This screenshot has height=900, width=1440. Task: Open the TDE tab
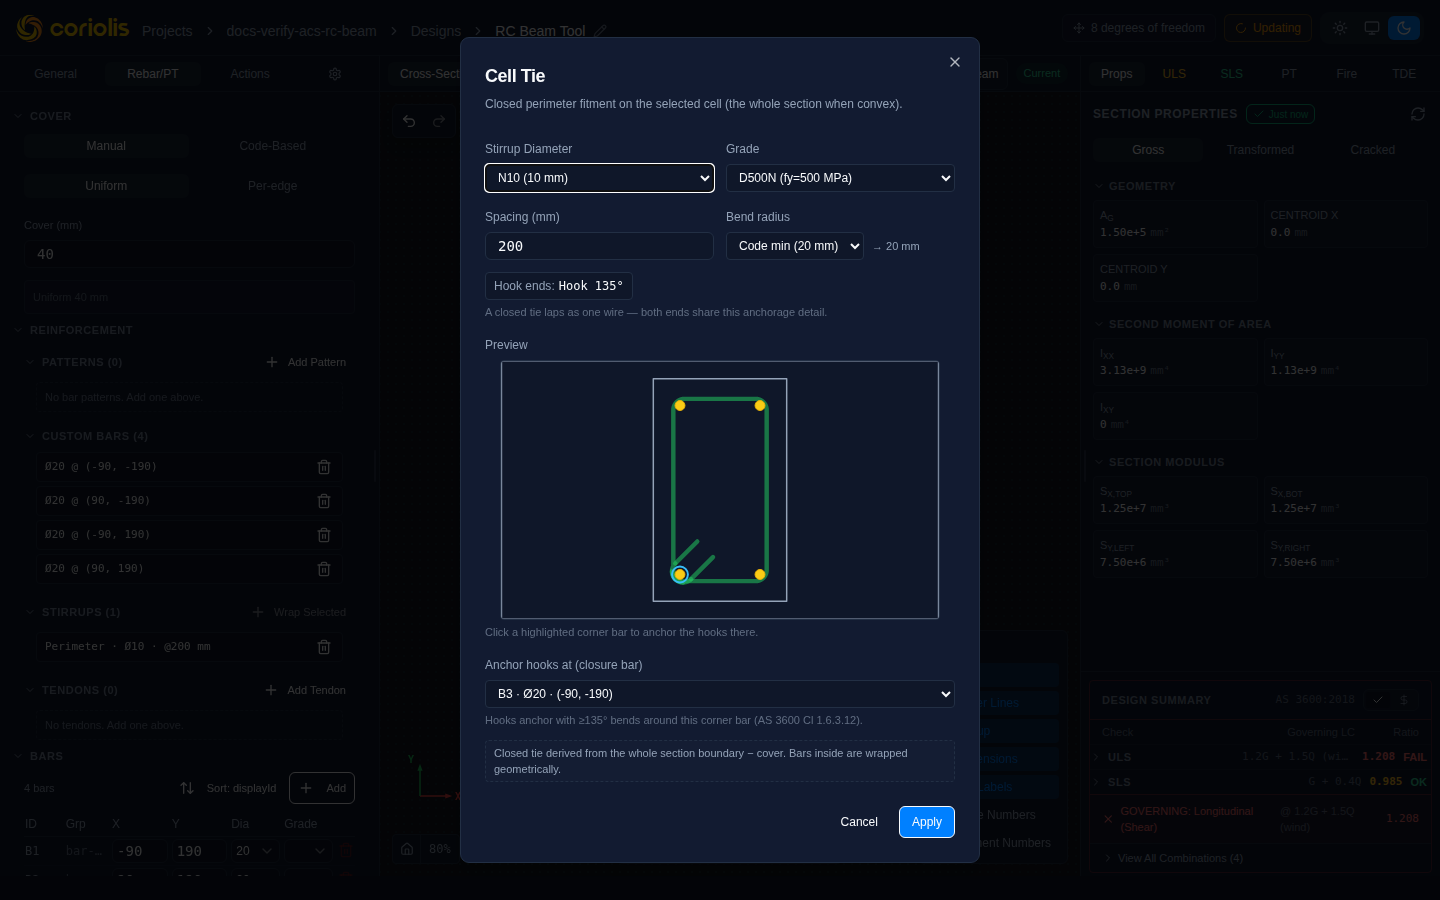pos(1404,74)
